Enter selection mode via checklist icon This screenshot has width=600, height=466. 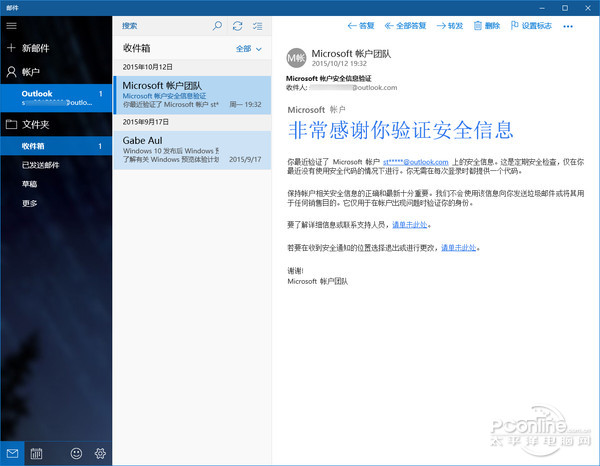point(258,26)
